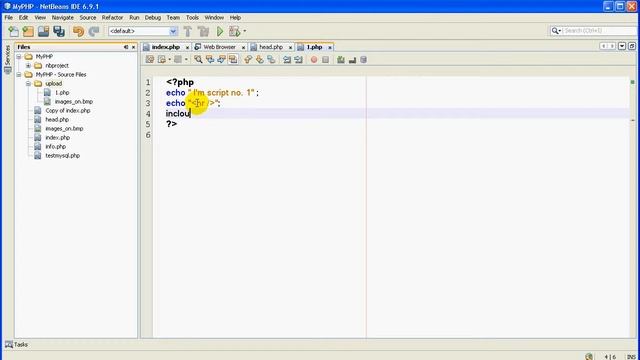Viewport: 640px width, 360px height.
Task: Click the Find Selection magnifier icon
Action: [198, 60]
